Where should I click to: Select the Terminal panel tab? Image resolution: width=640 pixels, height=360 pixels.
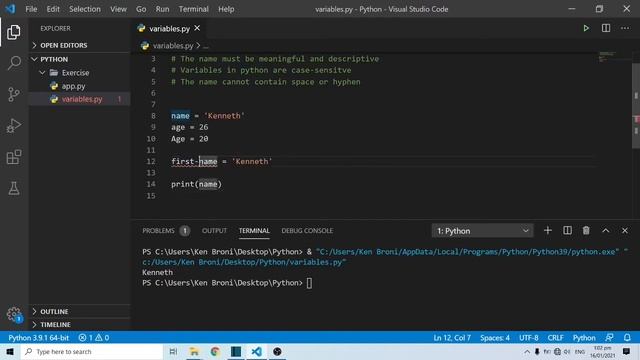click(x=254, y=231)
